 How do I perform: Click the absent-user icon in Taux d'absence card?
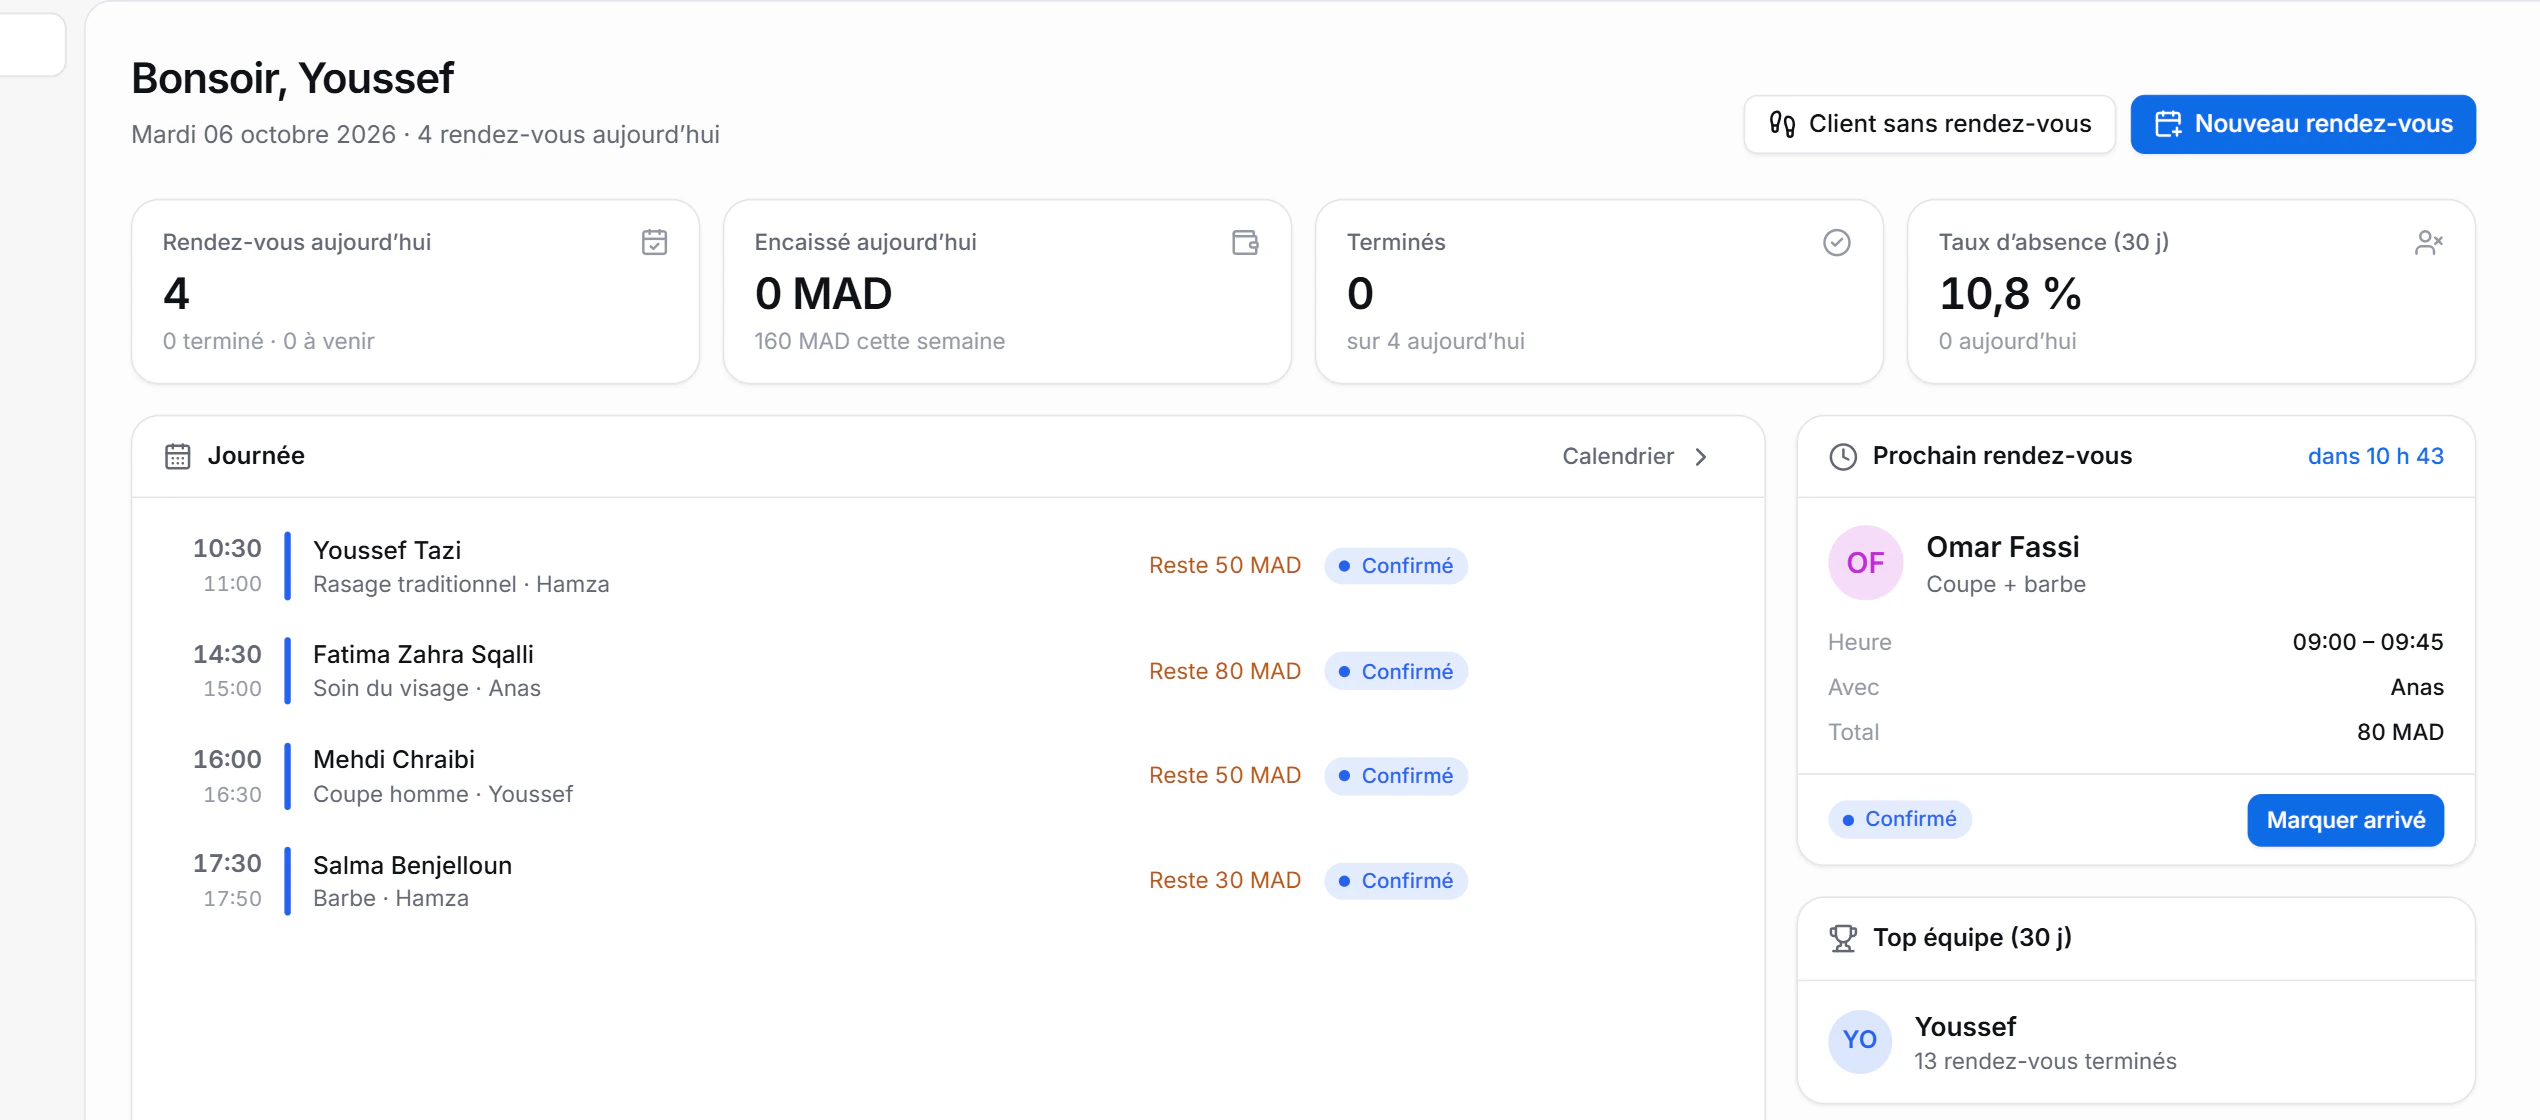[2429, 242]
